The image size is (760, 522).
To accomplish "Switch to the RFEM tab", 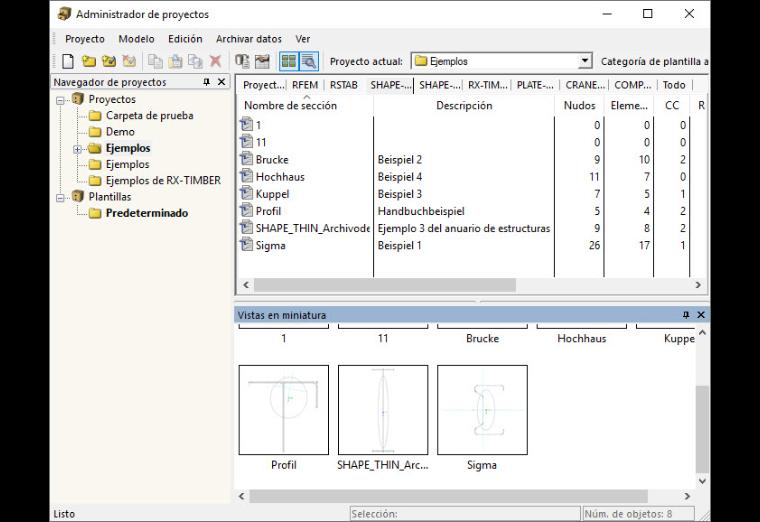I will 305,85.
